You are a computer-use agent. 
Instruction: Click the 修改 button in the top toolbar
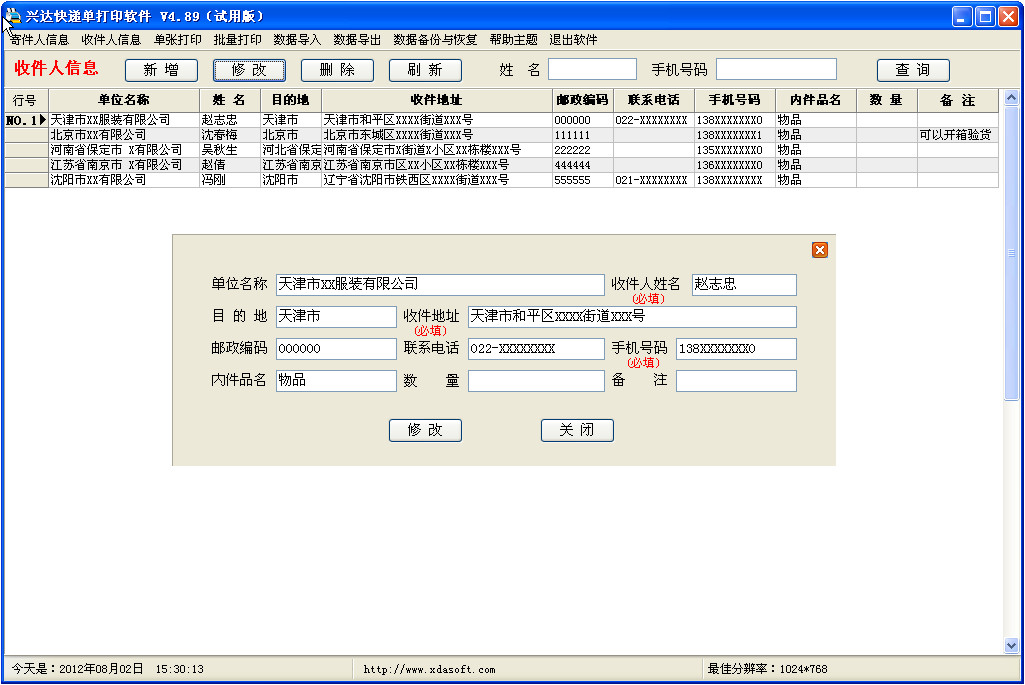[249, 70]
